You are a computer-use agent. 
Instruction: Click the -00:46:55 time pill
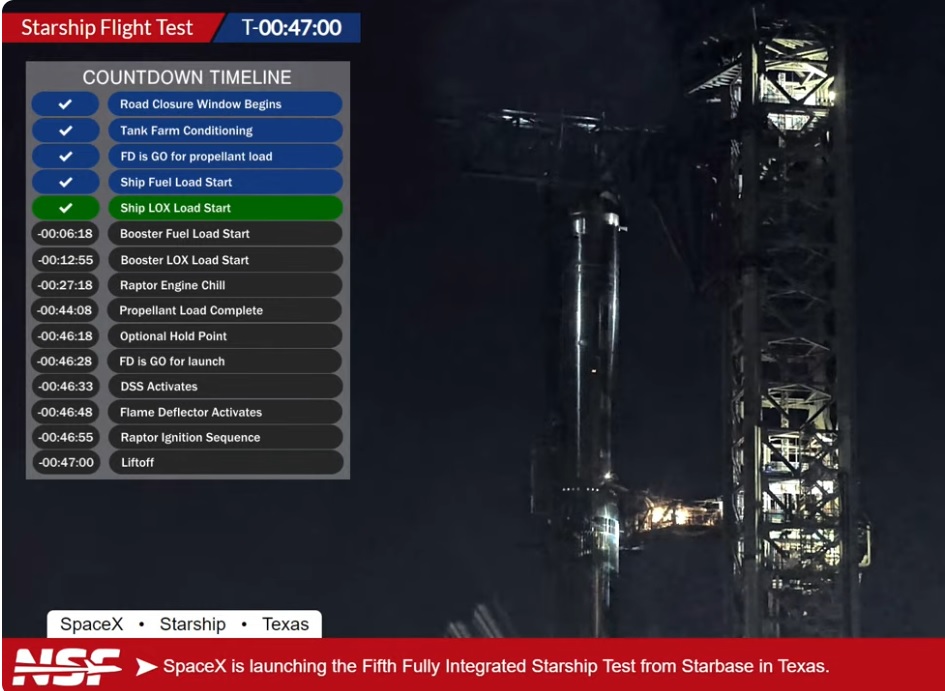coord(65,437)
